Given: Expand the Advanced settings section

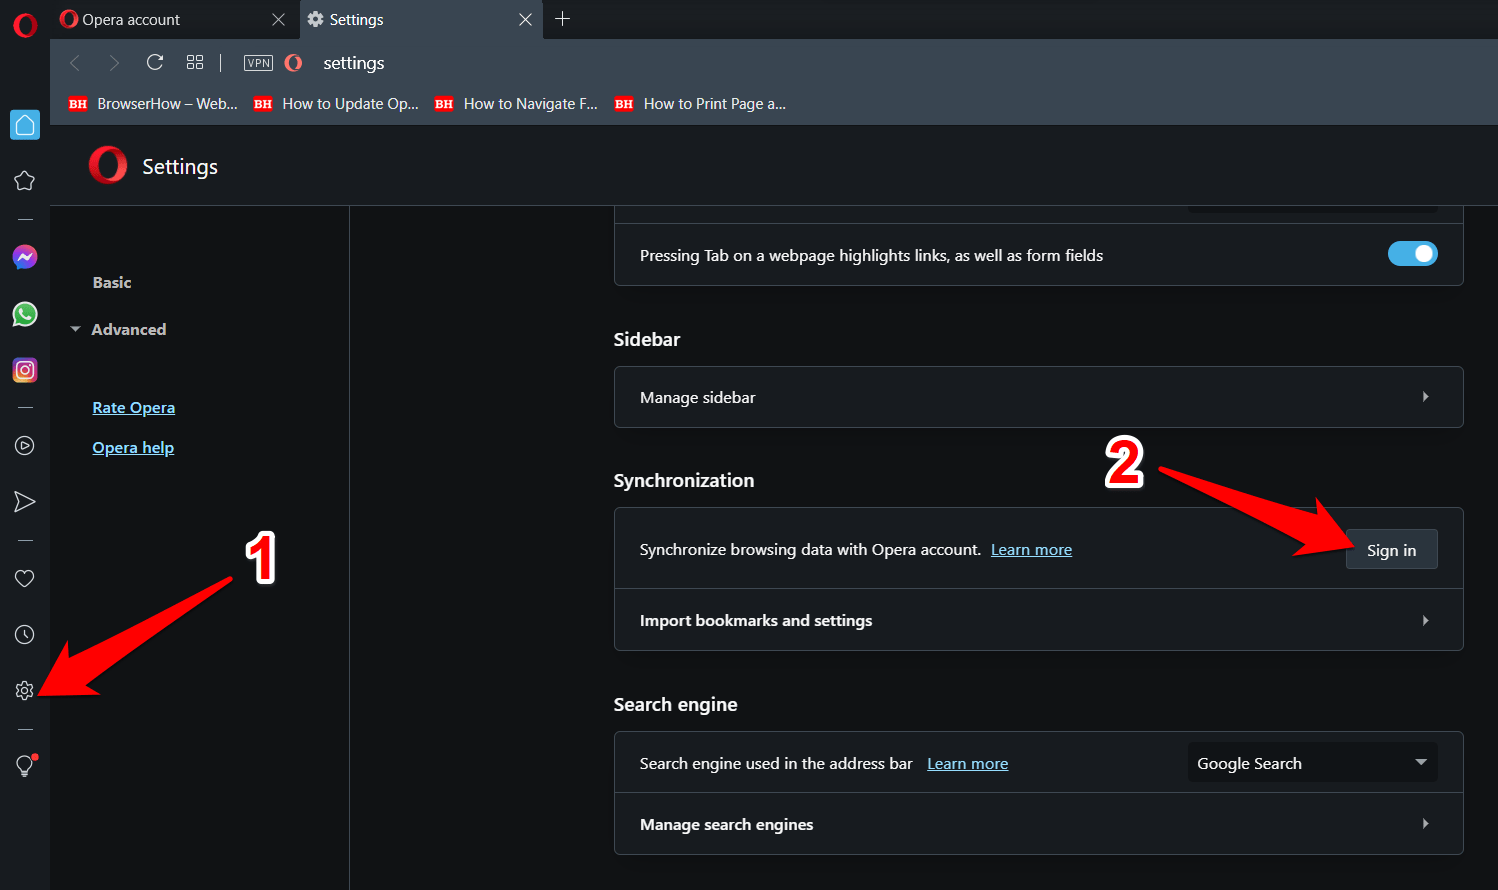Looking at the screenshot, I should pos(128,329).
